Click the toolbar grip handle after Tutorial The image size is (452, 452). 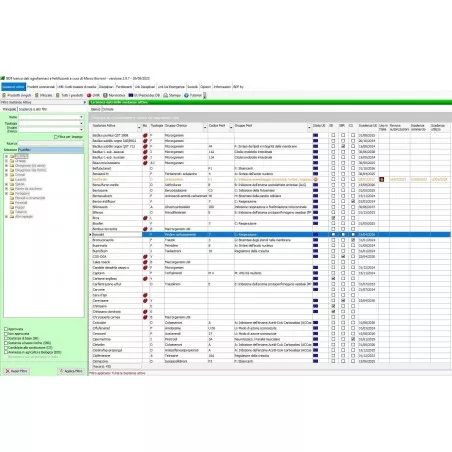point(204,95)
